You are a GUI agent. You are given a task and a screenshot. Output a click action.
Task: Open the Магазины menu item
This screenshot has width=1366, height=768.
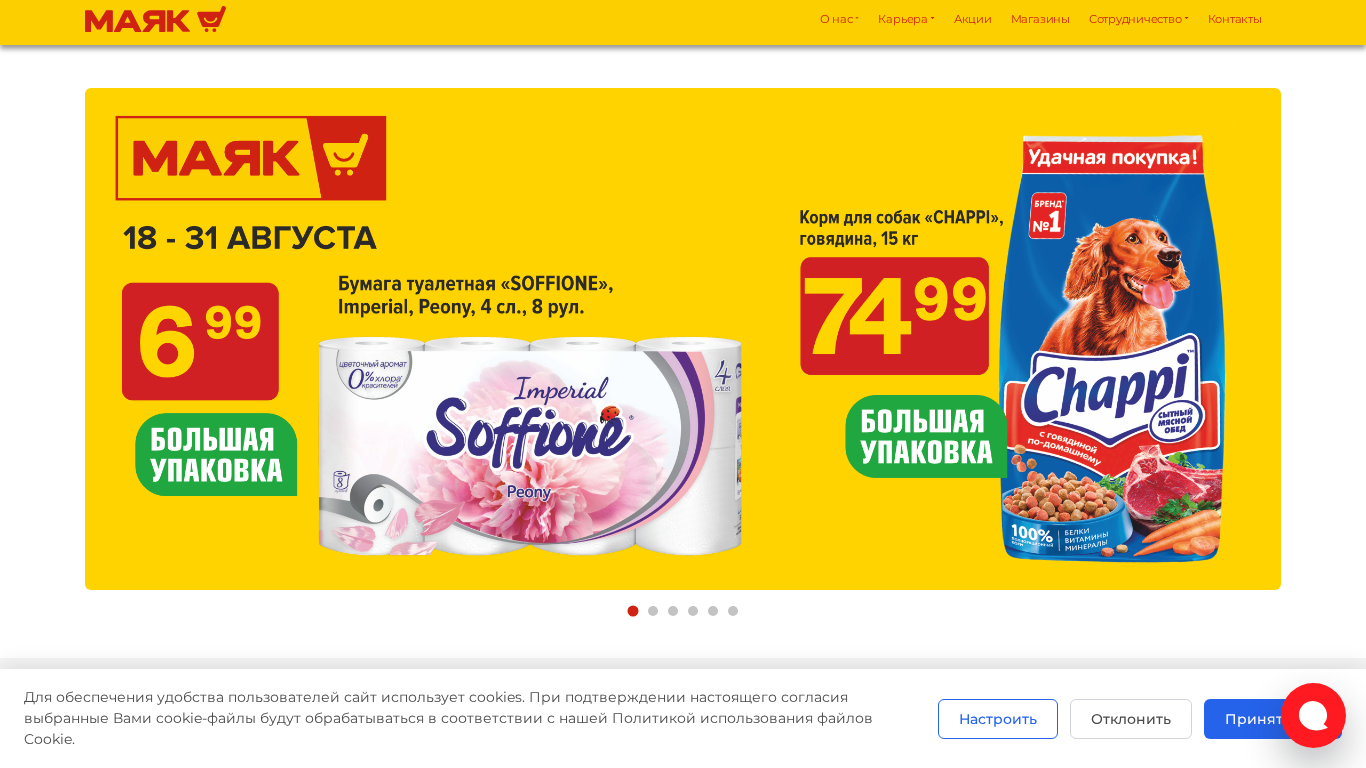1040,19
